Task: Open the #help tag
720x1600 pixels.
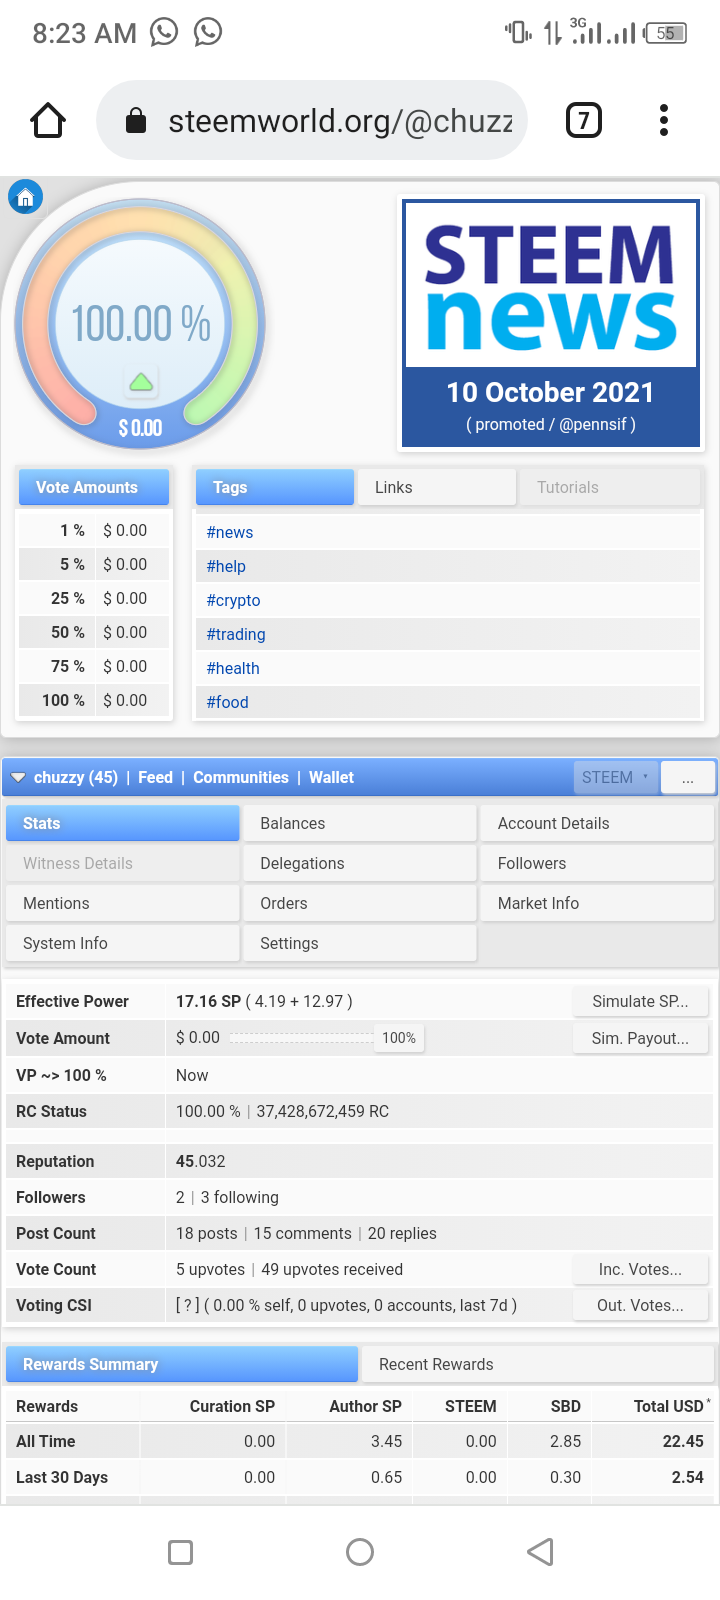Action: (226, 566)
